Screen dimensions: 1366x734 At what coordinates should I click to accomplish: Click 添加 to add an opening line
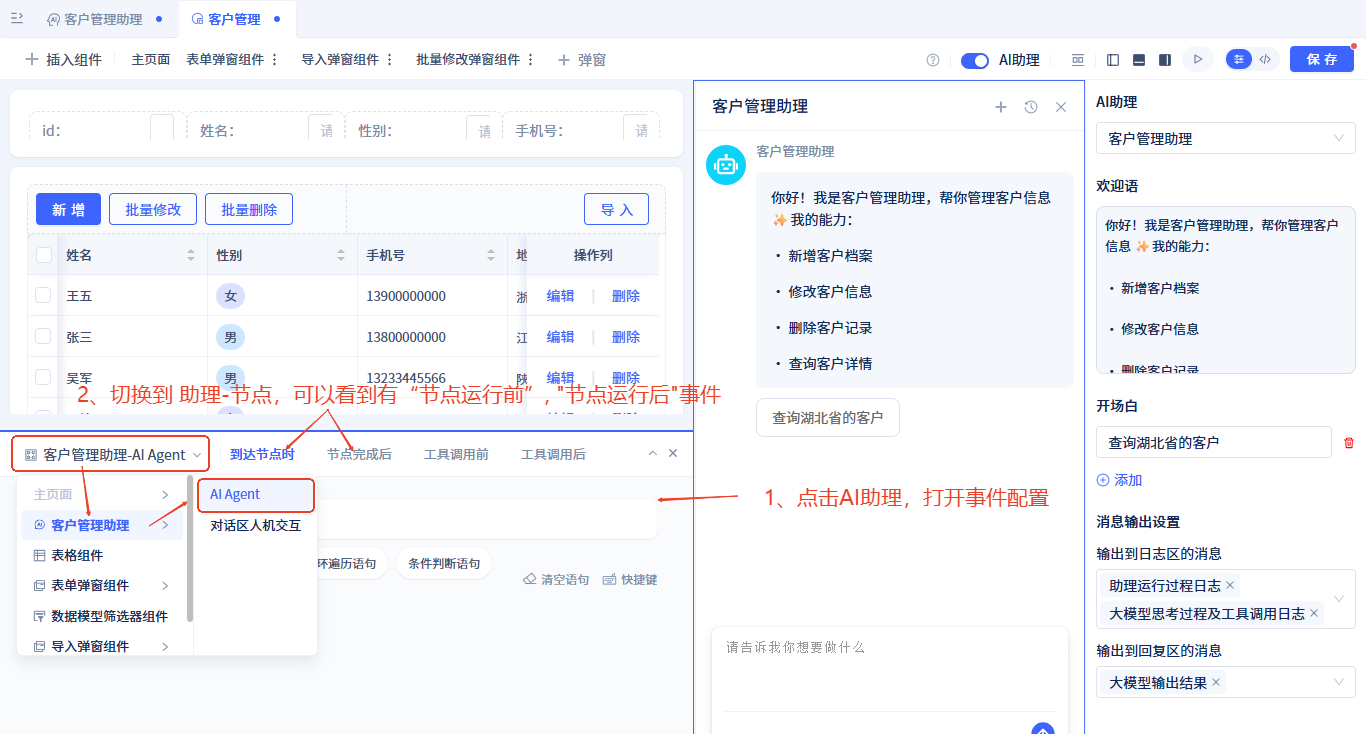click(1119, 480)
